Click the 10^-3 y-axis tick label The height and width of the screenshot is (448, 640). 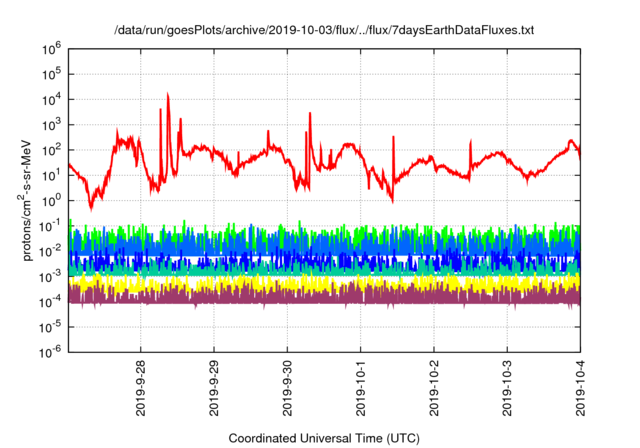(x=50, y=276)
